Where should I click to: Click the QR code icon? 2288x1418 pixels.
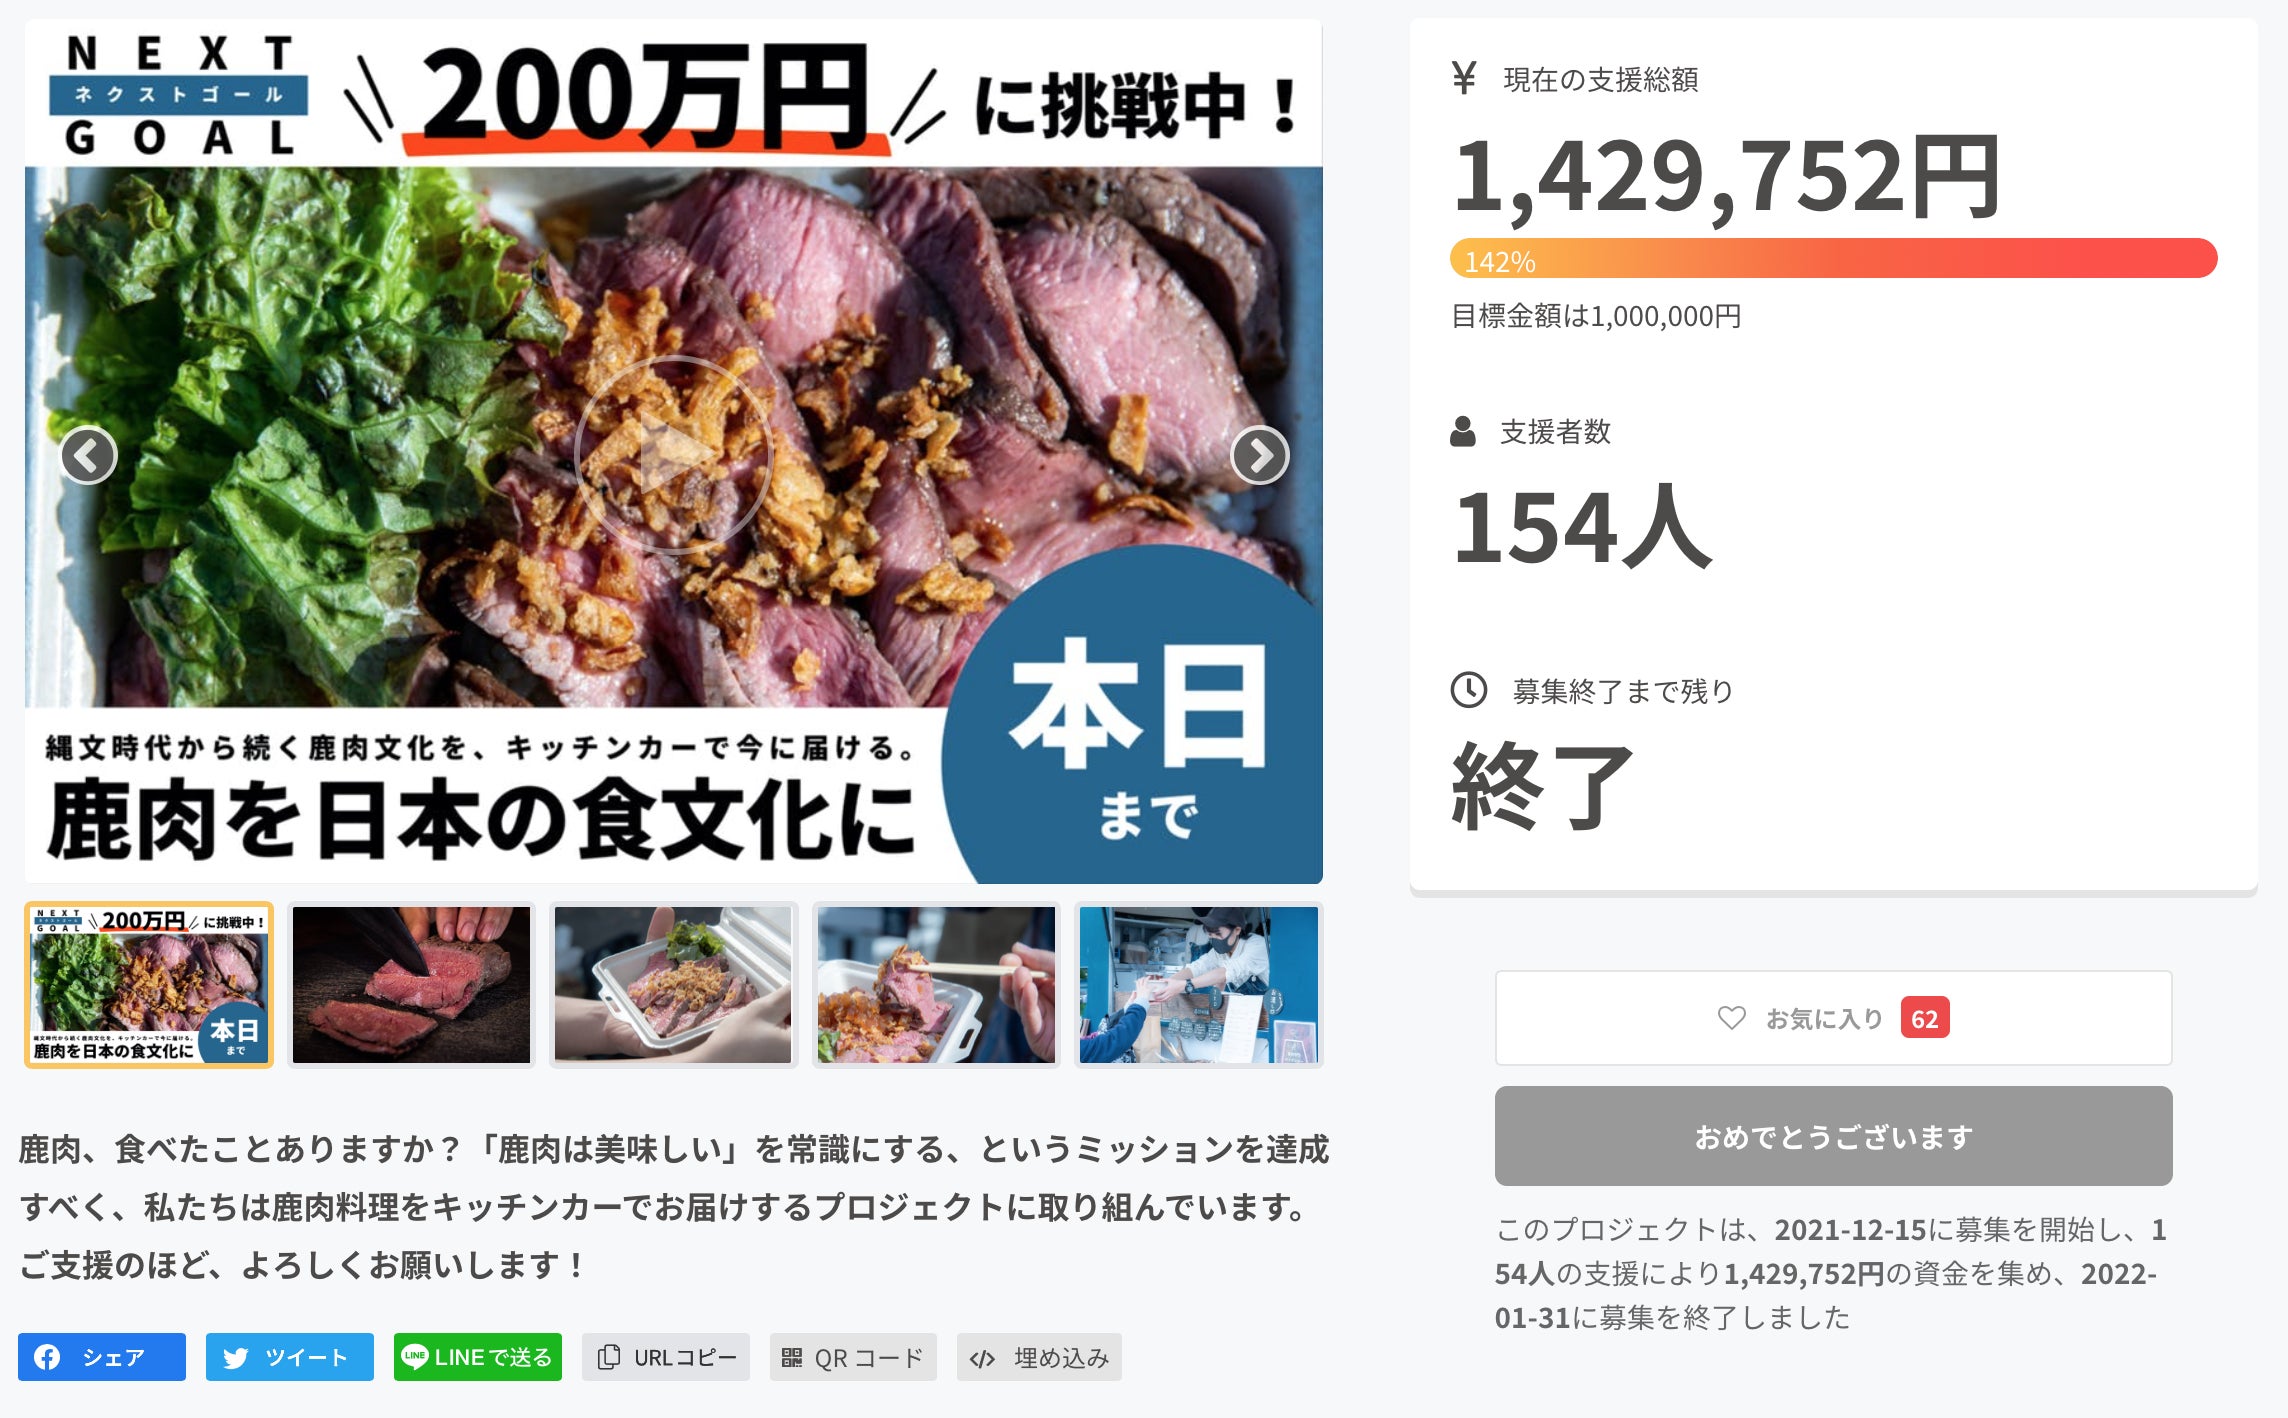pos(792,1358)
